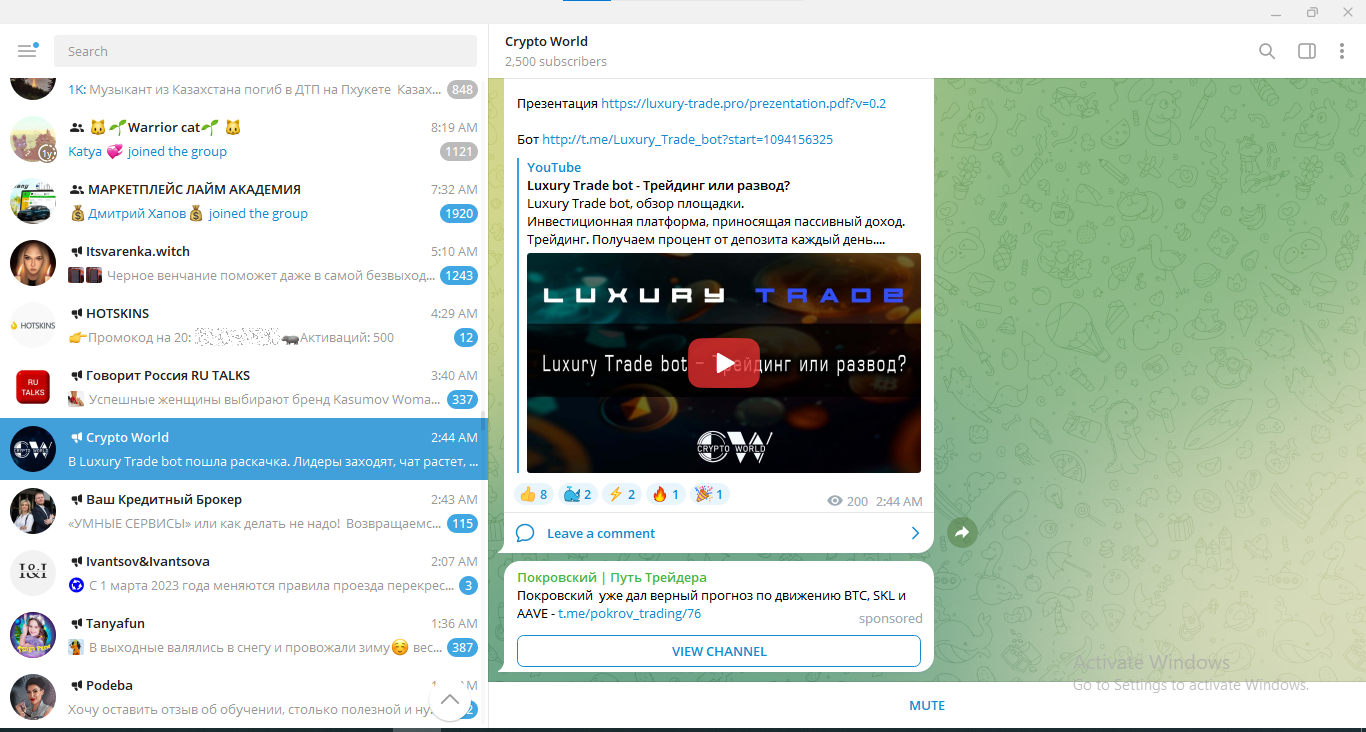Open Warrior cat group chat
The height and width of the screenshot is (732, 1366).
click(244, 139)
